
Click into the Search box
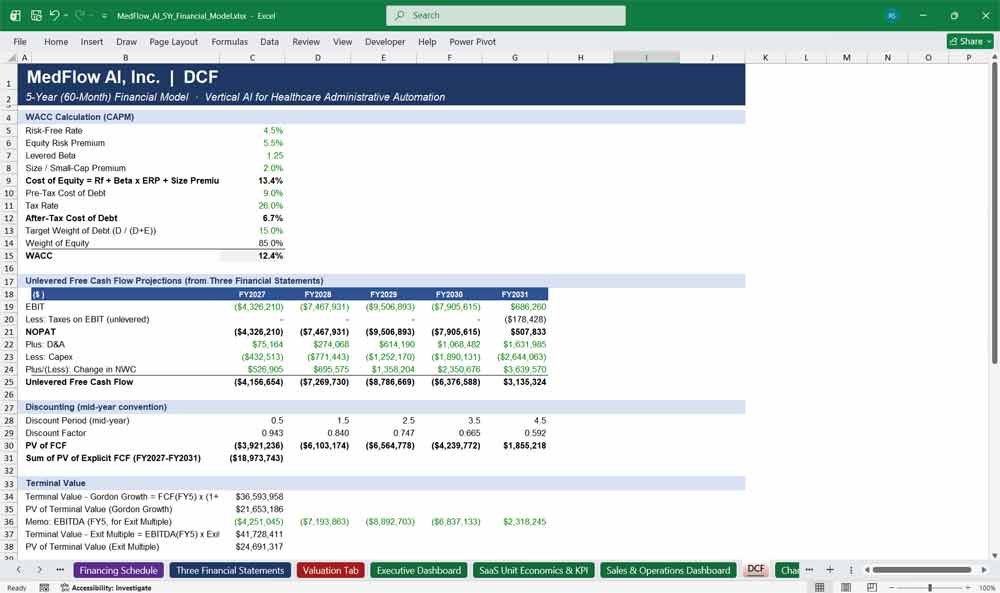(506, 15)
